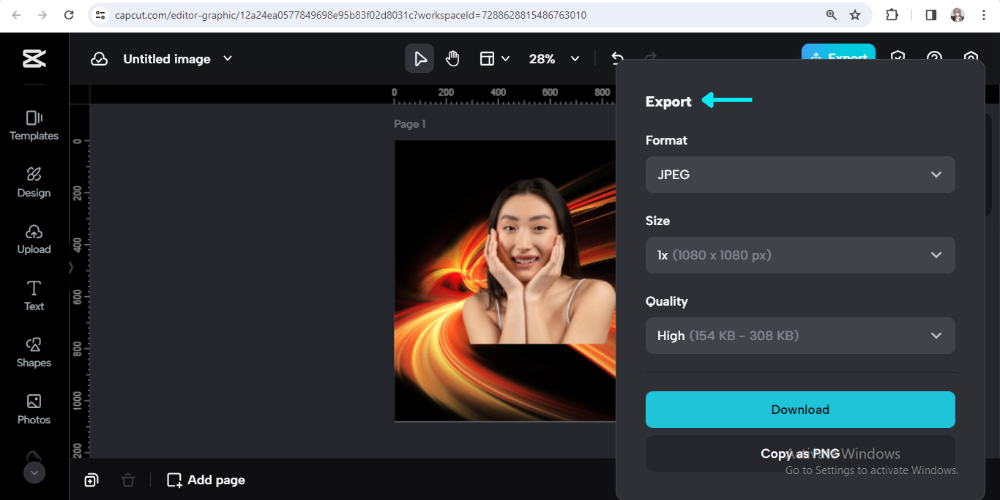Expand the layout dropdown arrow
Screen dimensions: 1000x500
pos(506,59)
